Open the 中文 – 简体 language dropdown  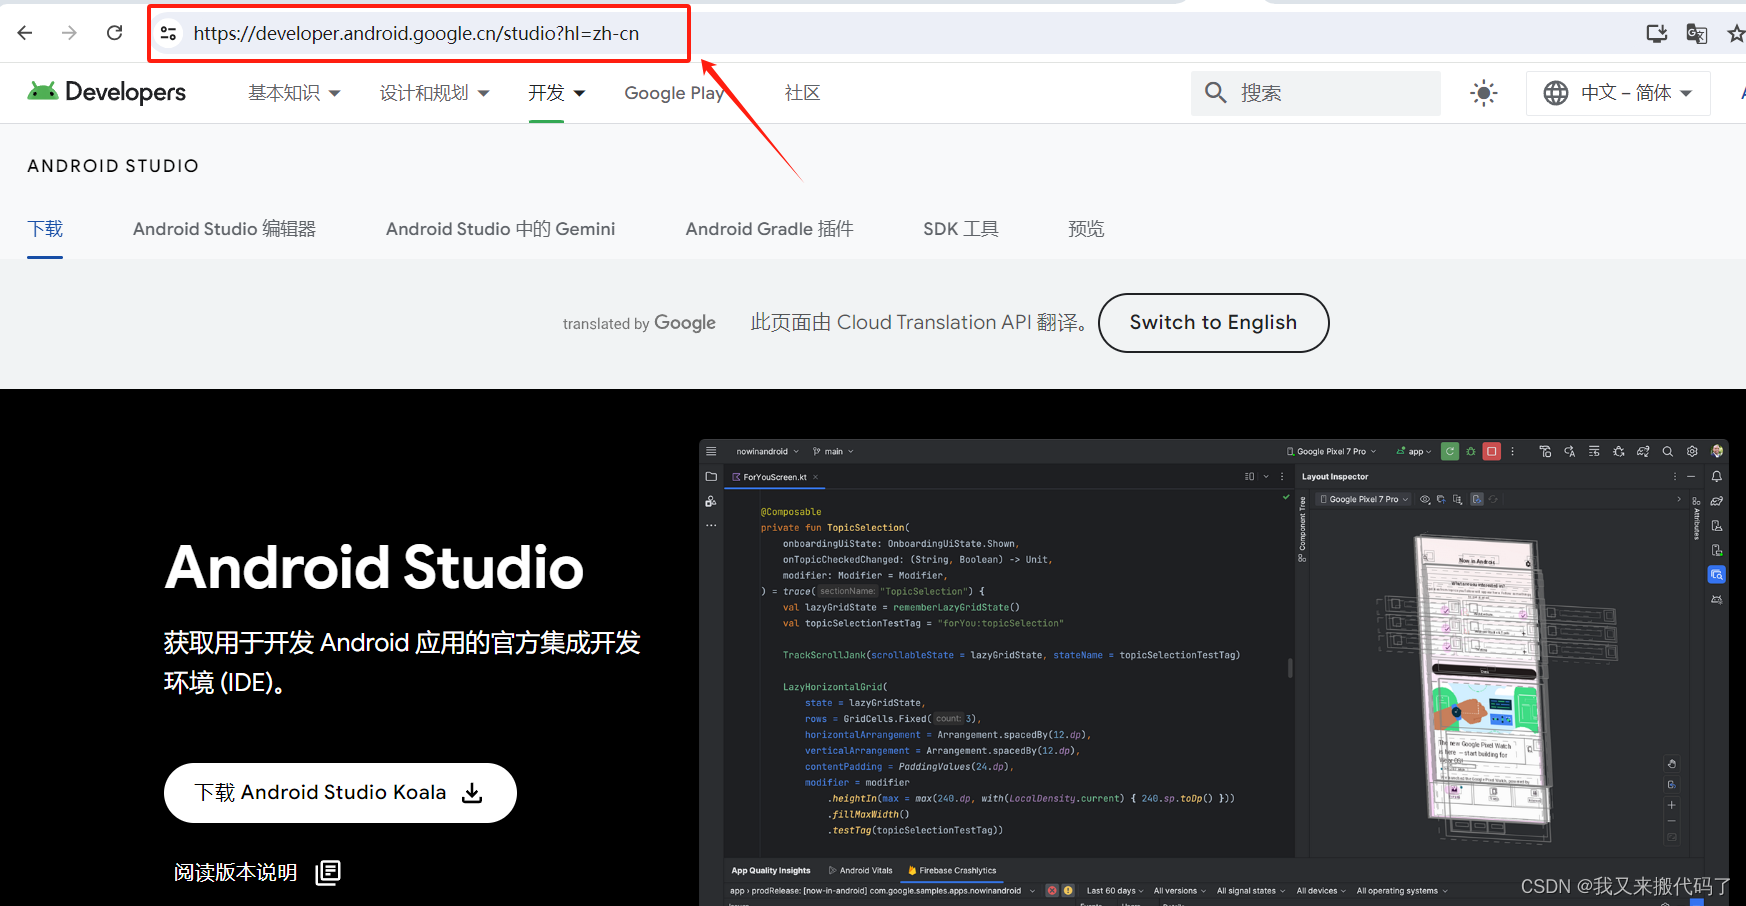1618,93
